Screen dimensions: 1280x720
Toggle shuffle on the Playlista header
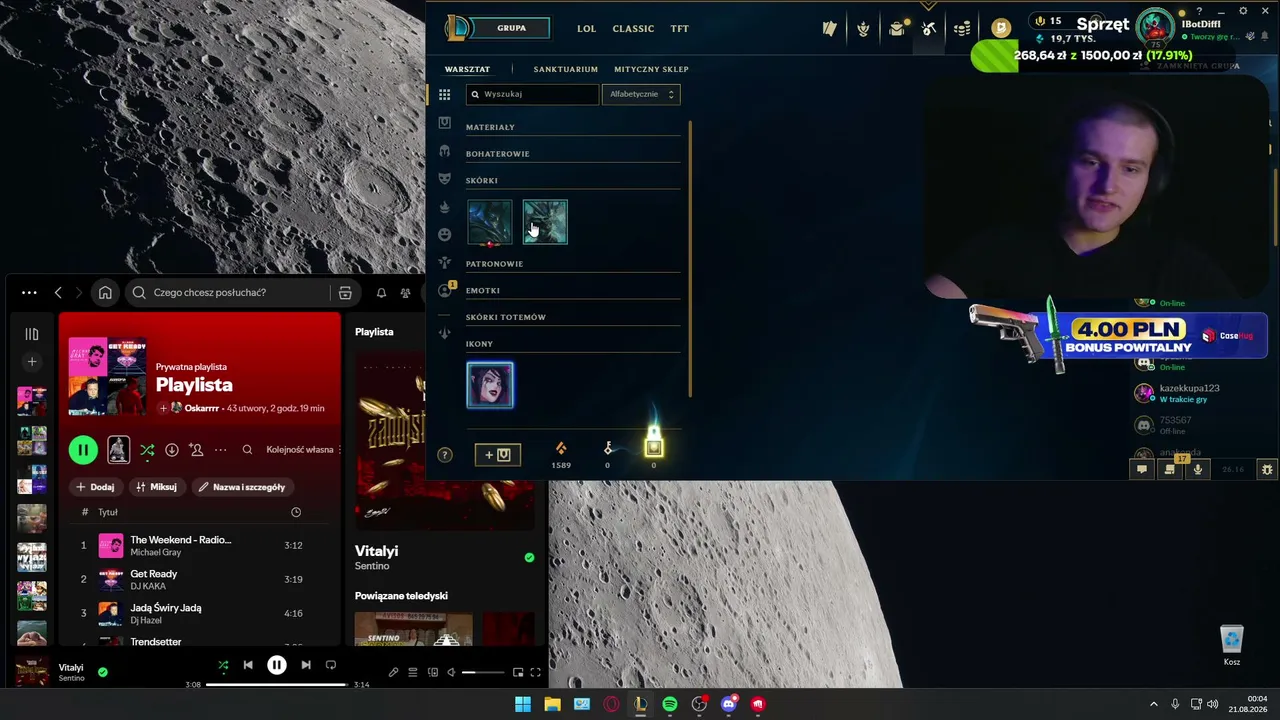(147, 450)
